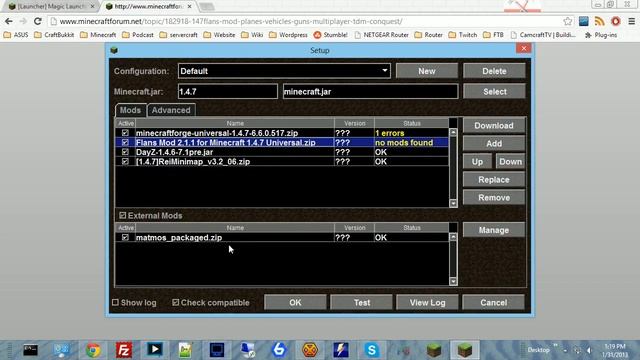Click the Select jar button
640x360 pixels.
pyautogui.click(x=494, y=91)
